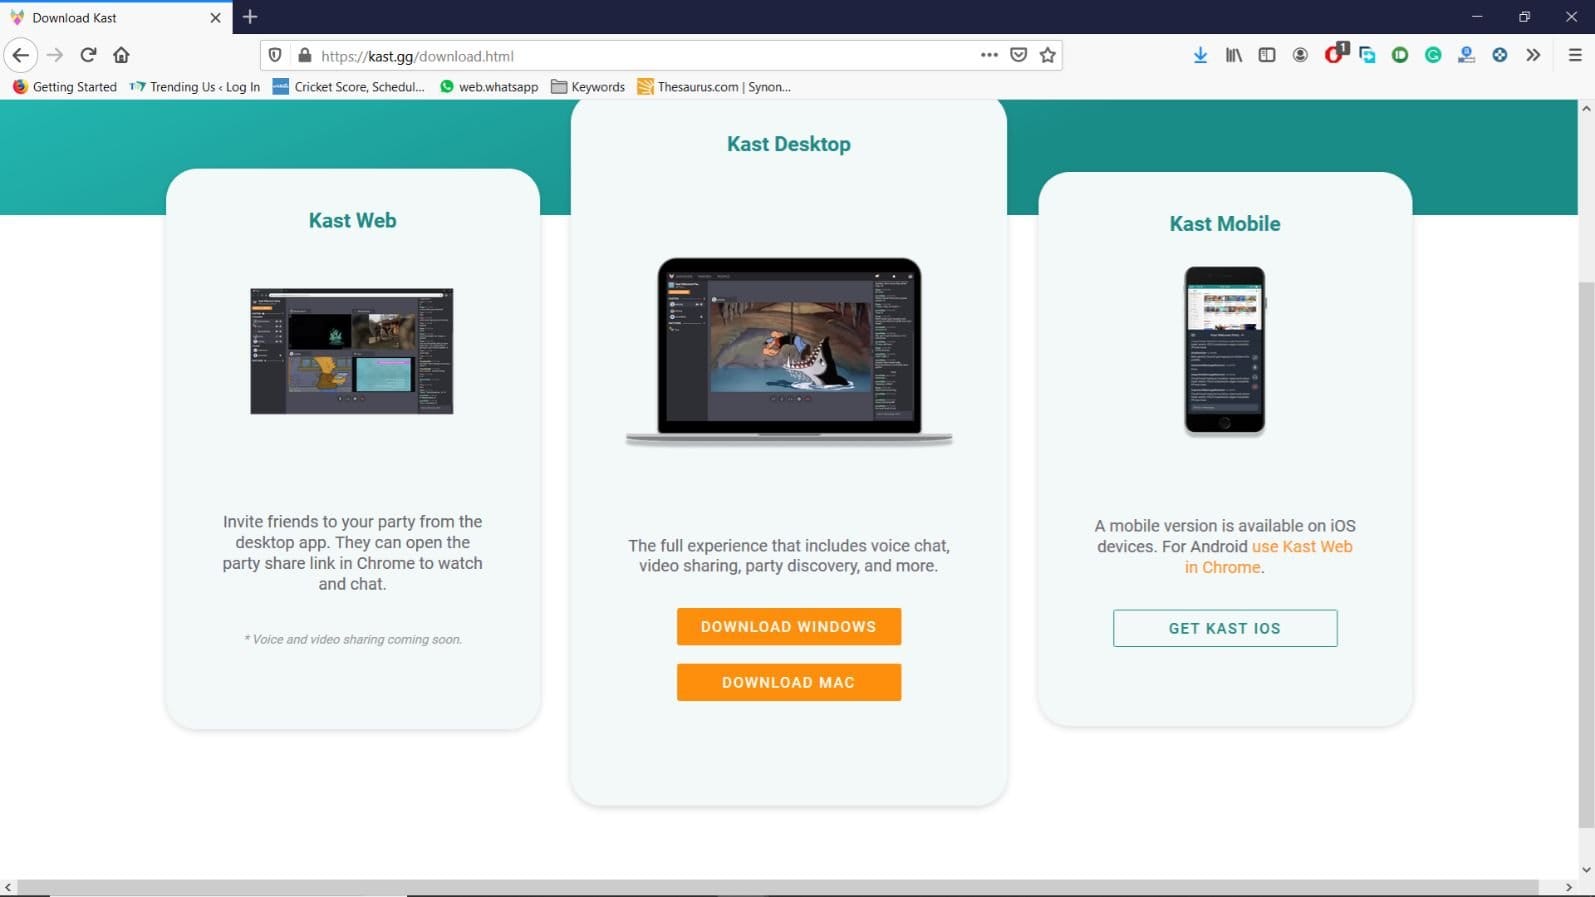The width and height of the screenshot is (1595, 897).
Task: Save page to Pocket
Action: (1018, 55)
